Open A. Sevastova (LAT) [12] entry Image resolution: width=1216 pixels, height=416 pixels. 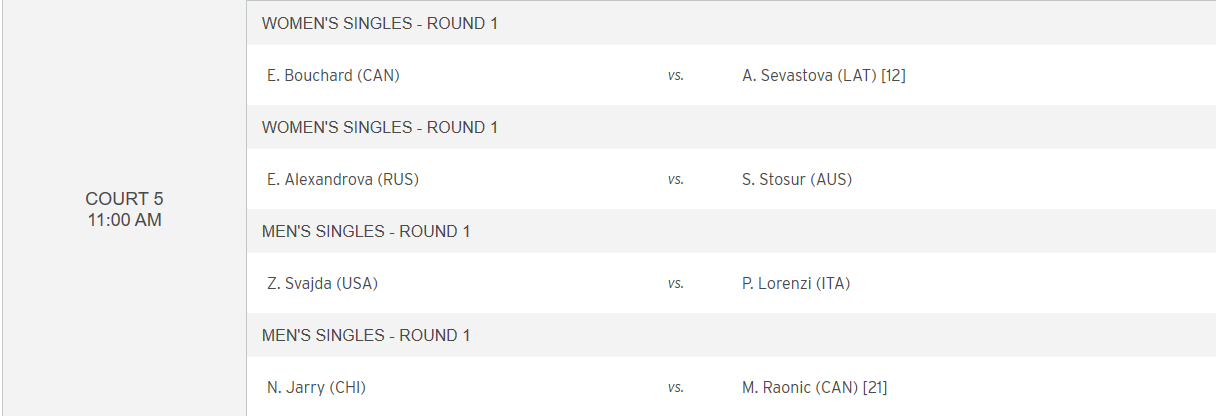pyautogui.click(x=824, y=75)
